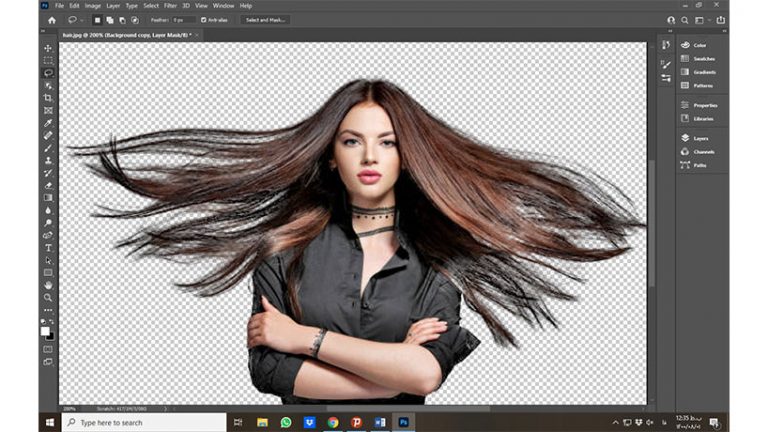The width and height of the screenshot is (768, 432).
Task: Enable Intersect with Selection mode
Action: pos(135,20)
